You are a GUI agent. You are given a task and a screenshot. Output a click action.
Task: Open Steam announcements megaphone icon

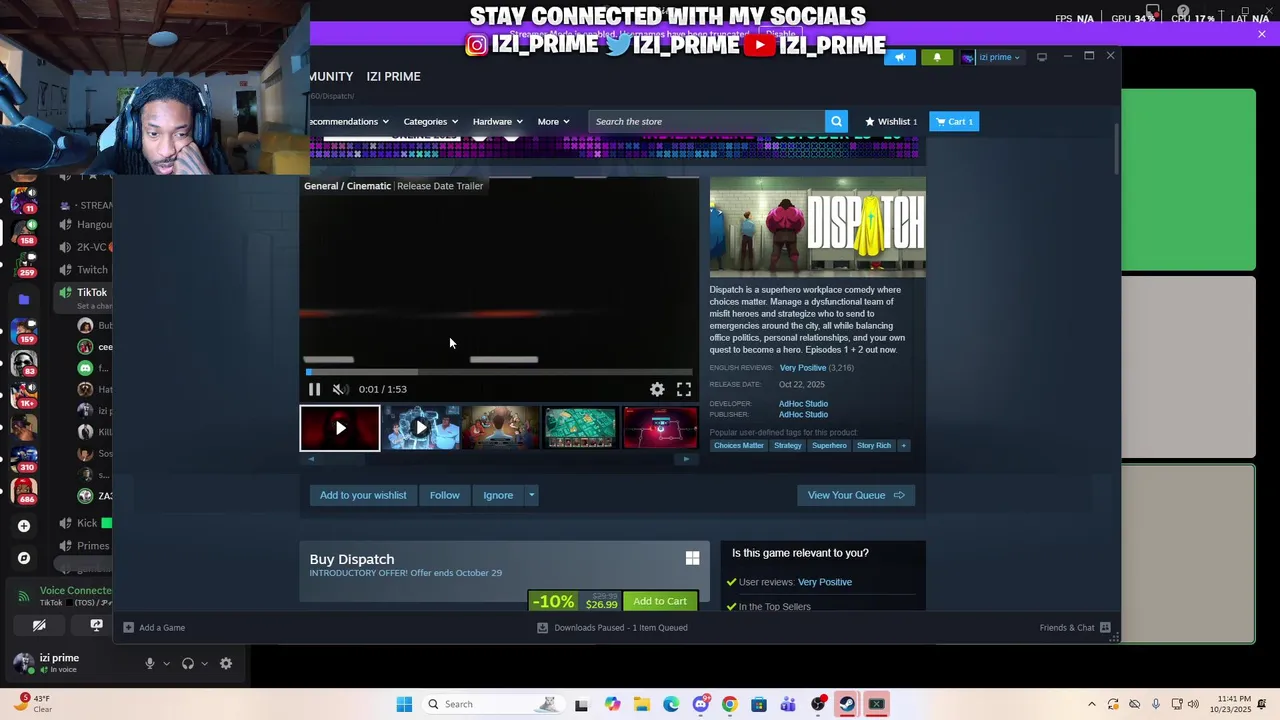click(900, 57)
